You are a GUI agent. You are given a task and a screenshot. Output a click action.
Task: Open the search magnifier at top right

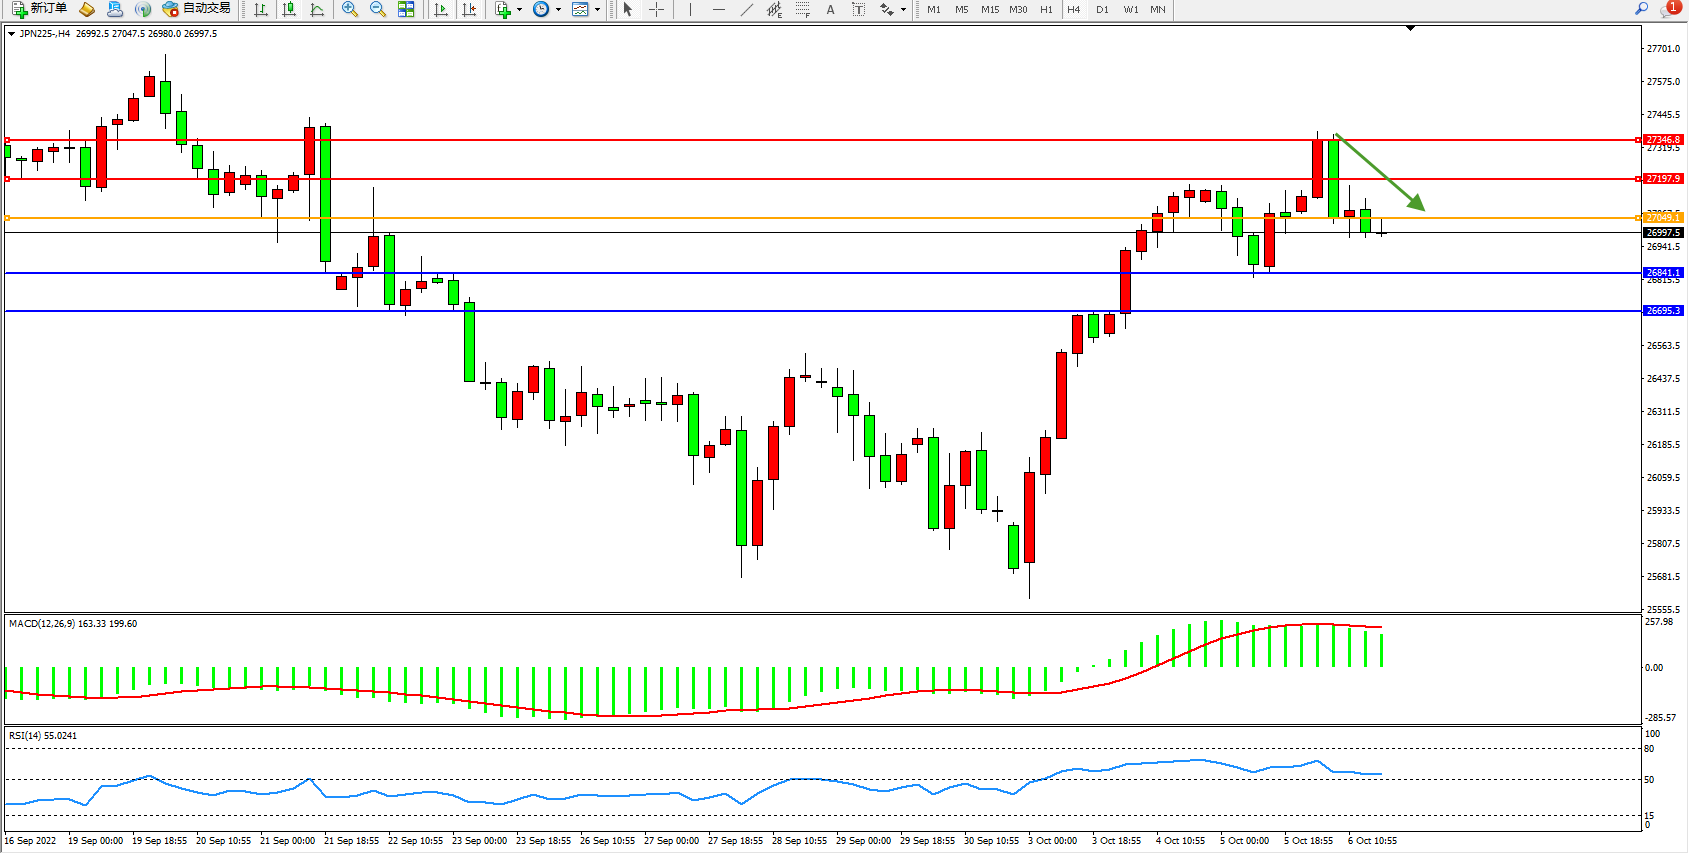(x=1641, y=9)
